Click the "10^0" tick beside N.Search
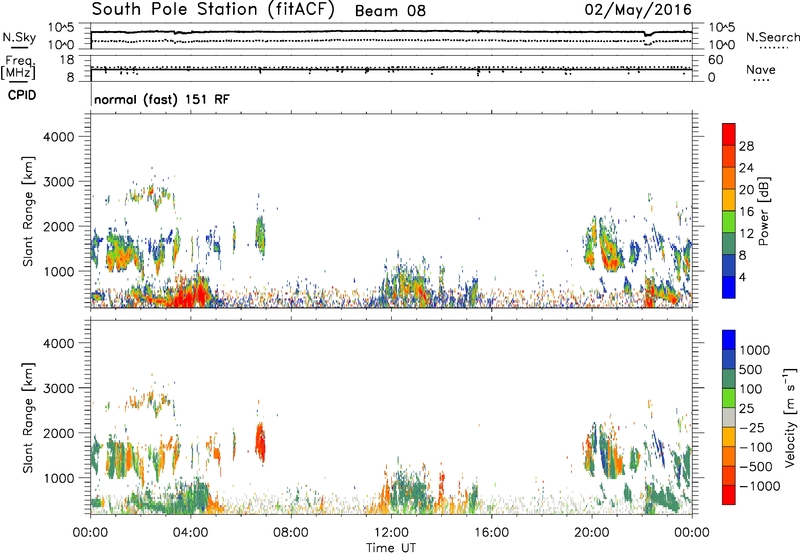 click(x=721, y=45)
